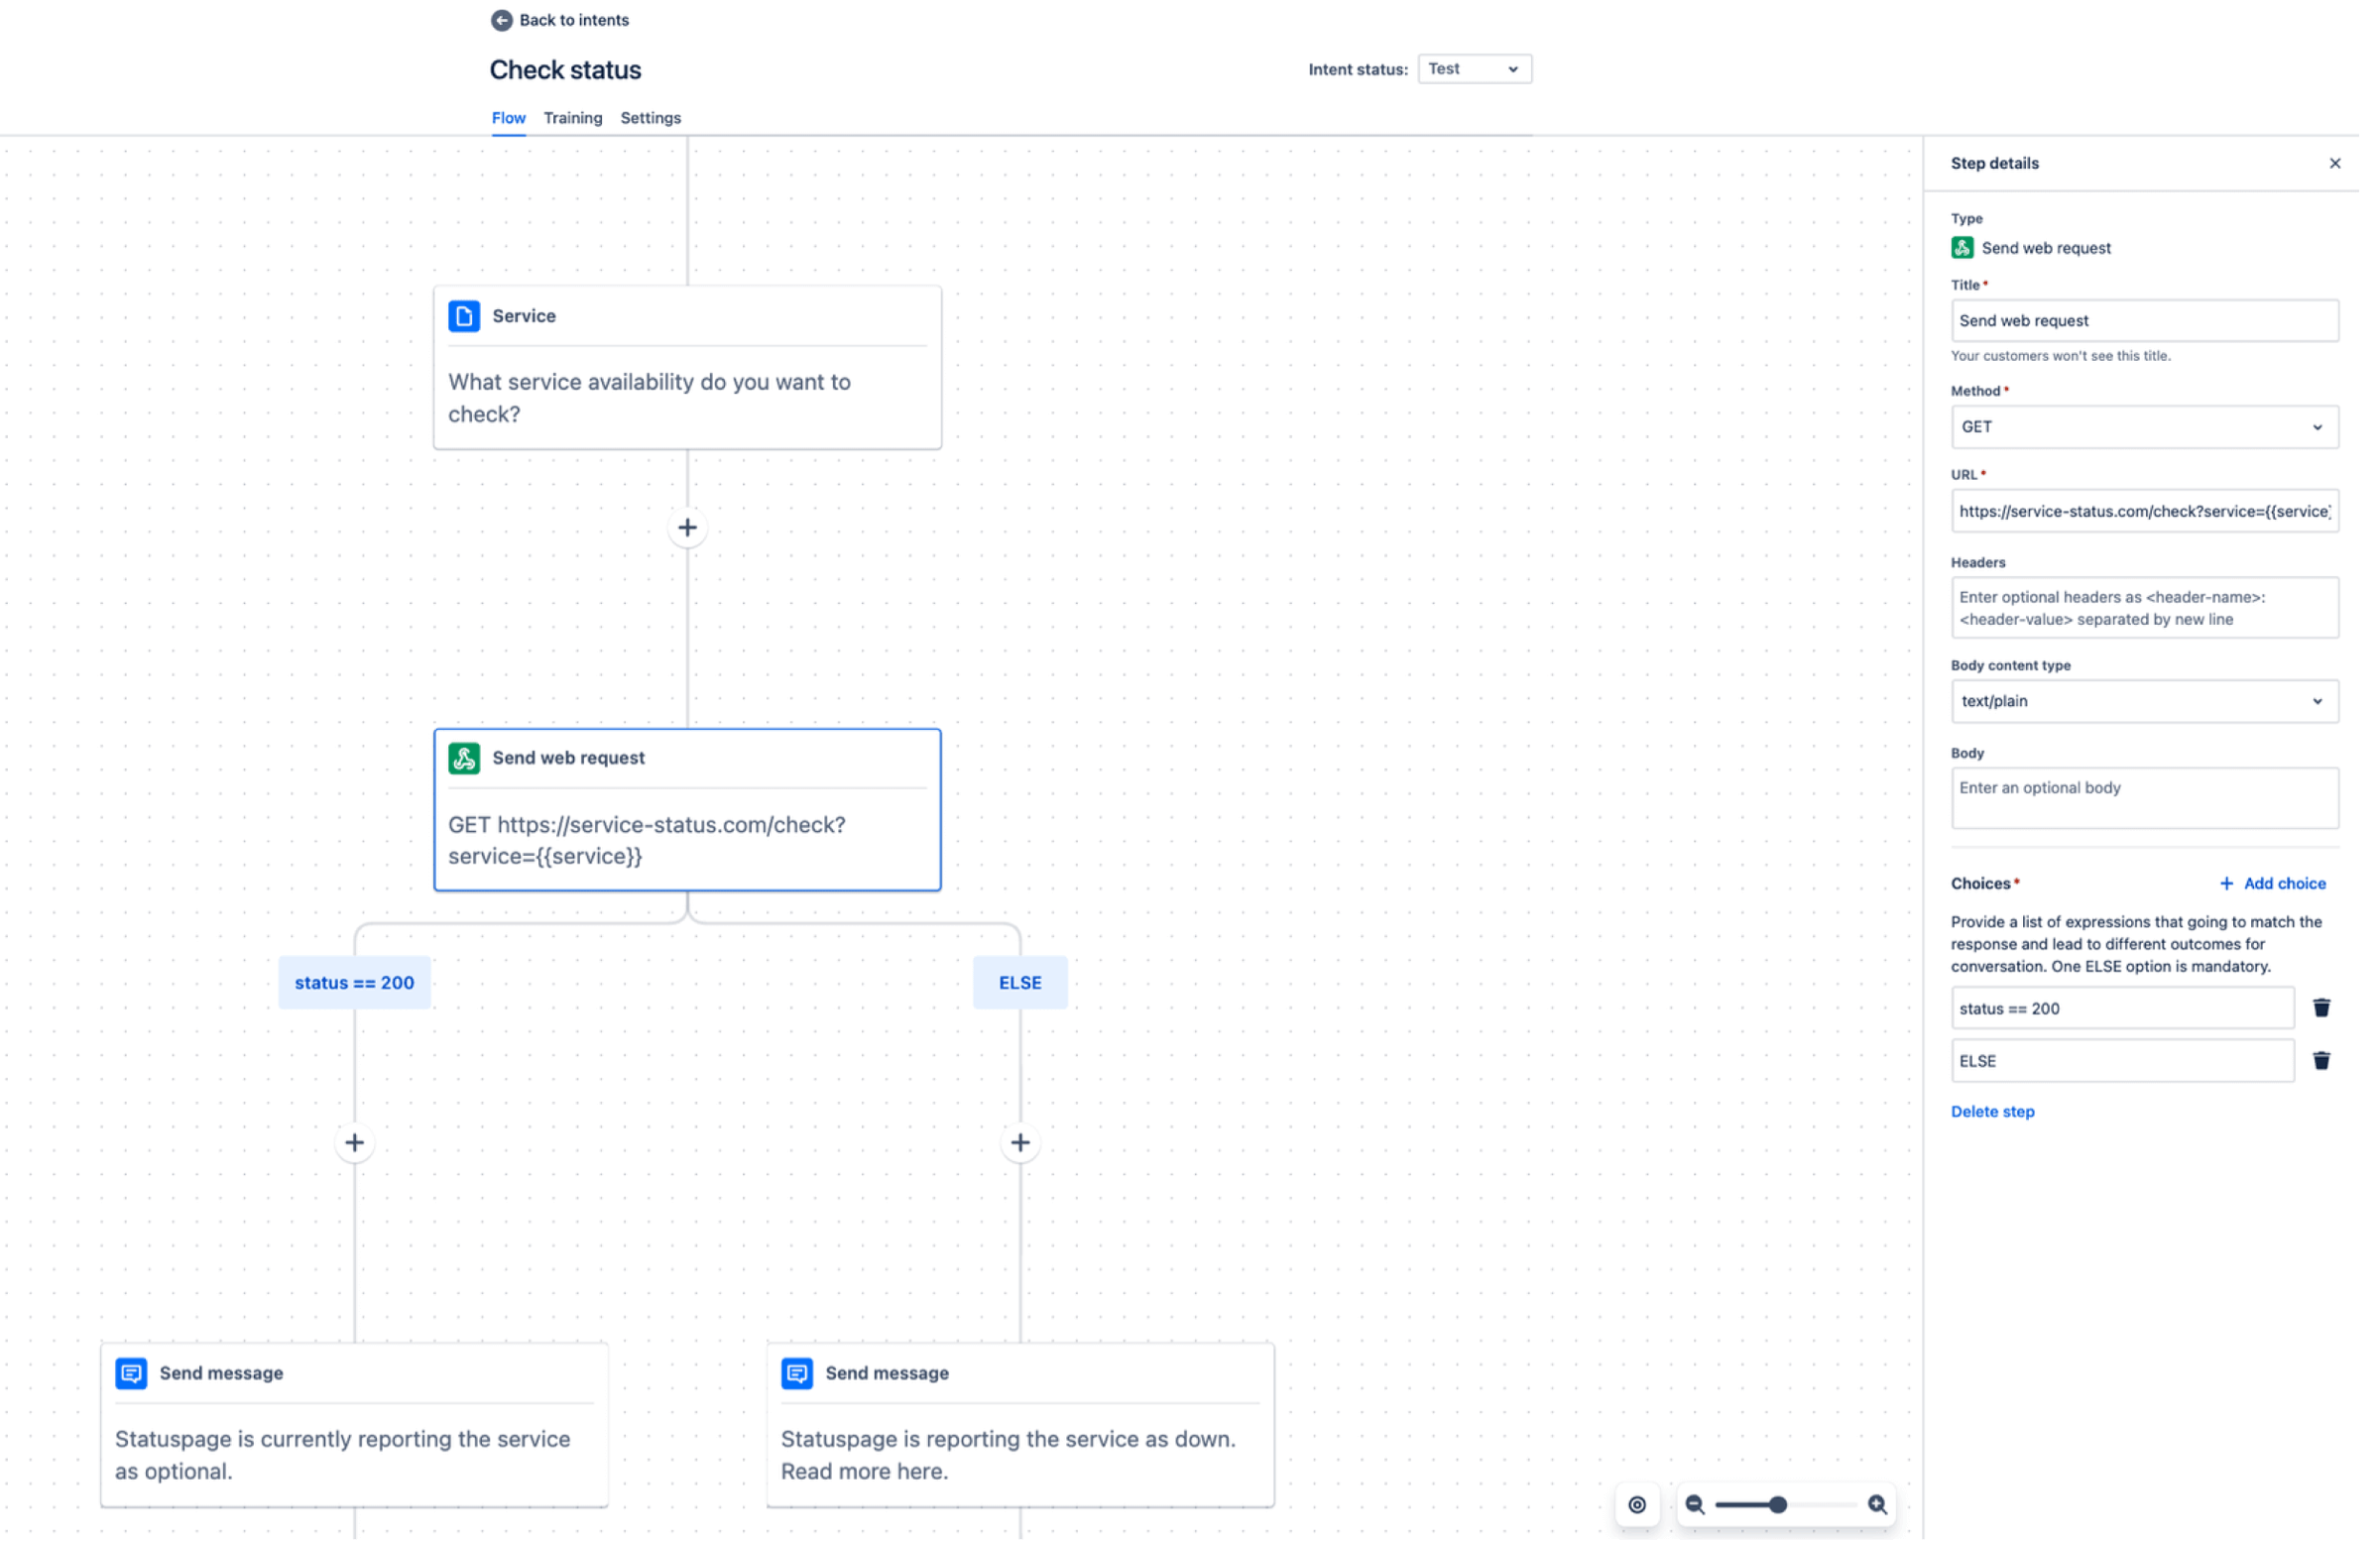This screenshot has width=2380, height=1541.
Task: Click the plus connector between Service and Send web request
Action: coord(687,528)
